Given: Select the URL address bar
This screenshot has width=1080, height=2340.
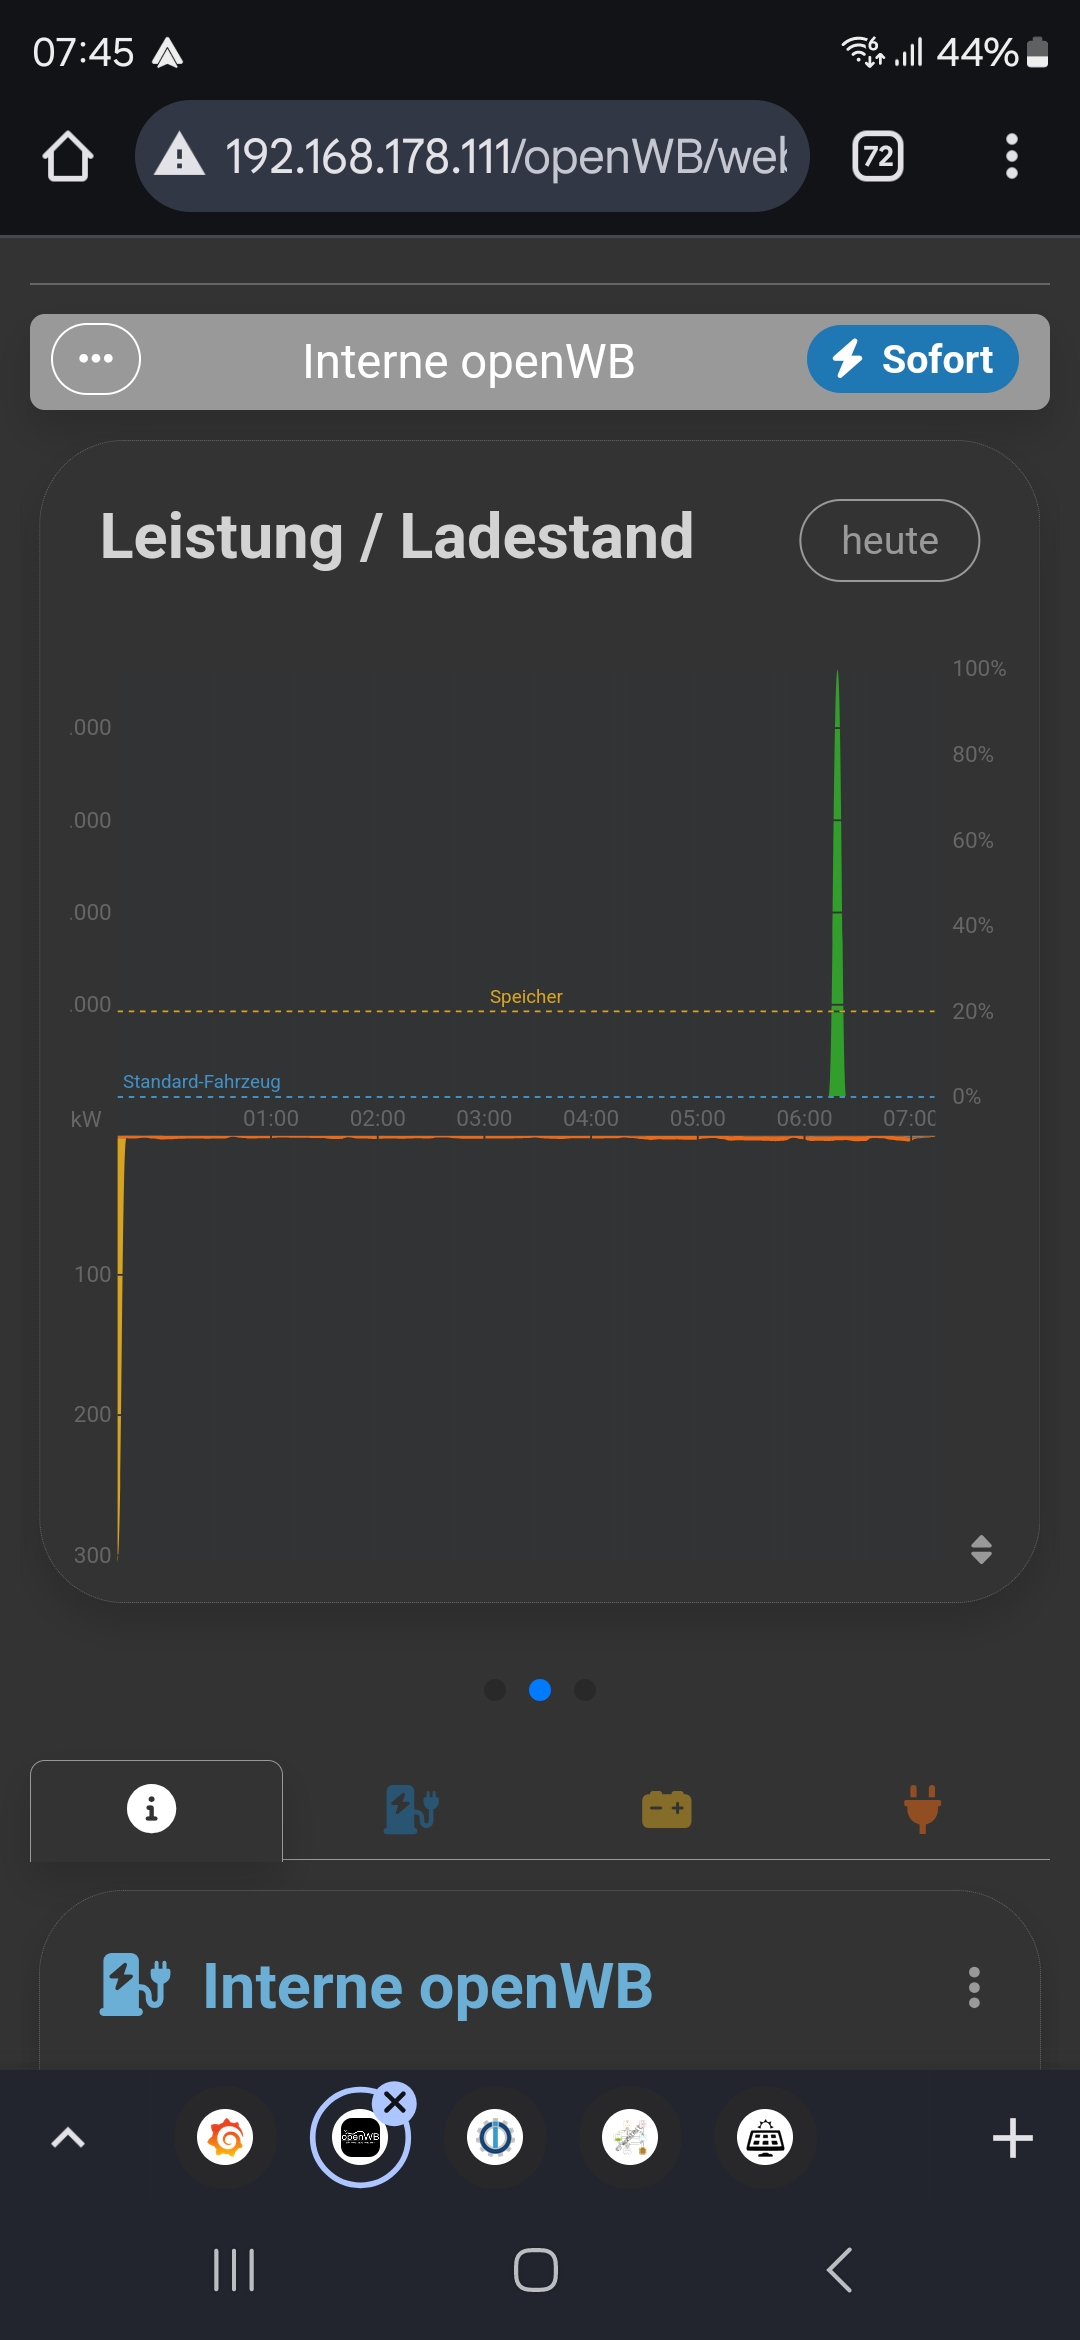Looking at the screenshot, I should (x=472, y=156).
